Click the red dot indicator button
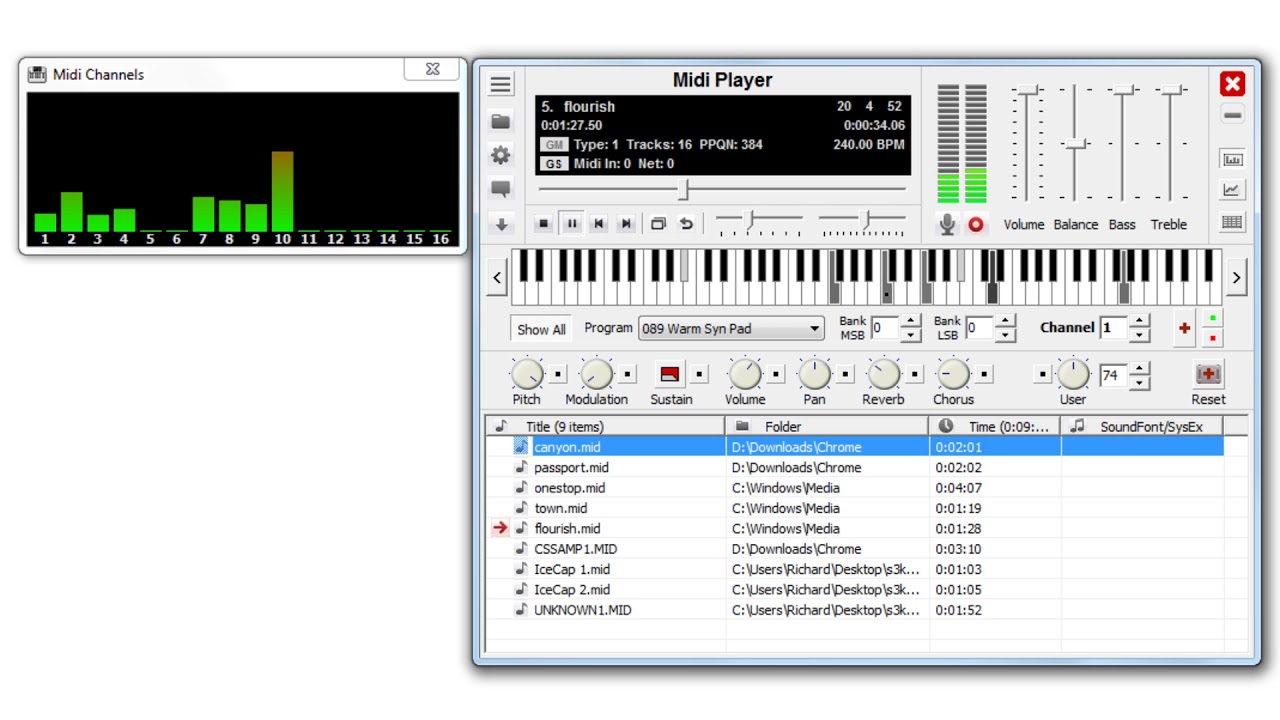 (x=1213, y=338)
